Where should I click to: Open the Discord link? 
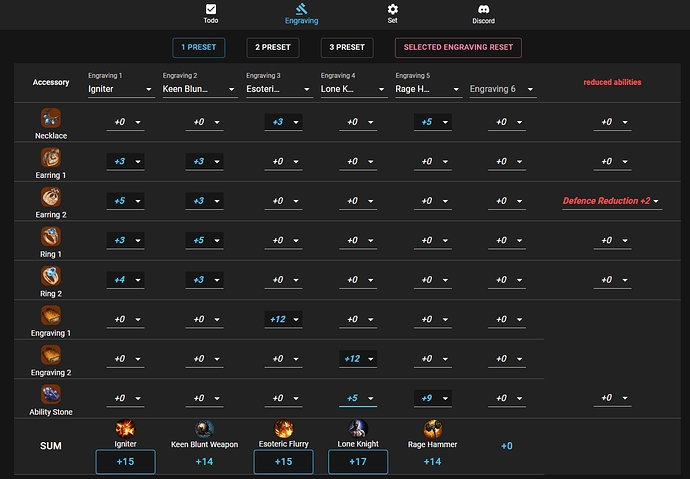tap(483, 13)
